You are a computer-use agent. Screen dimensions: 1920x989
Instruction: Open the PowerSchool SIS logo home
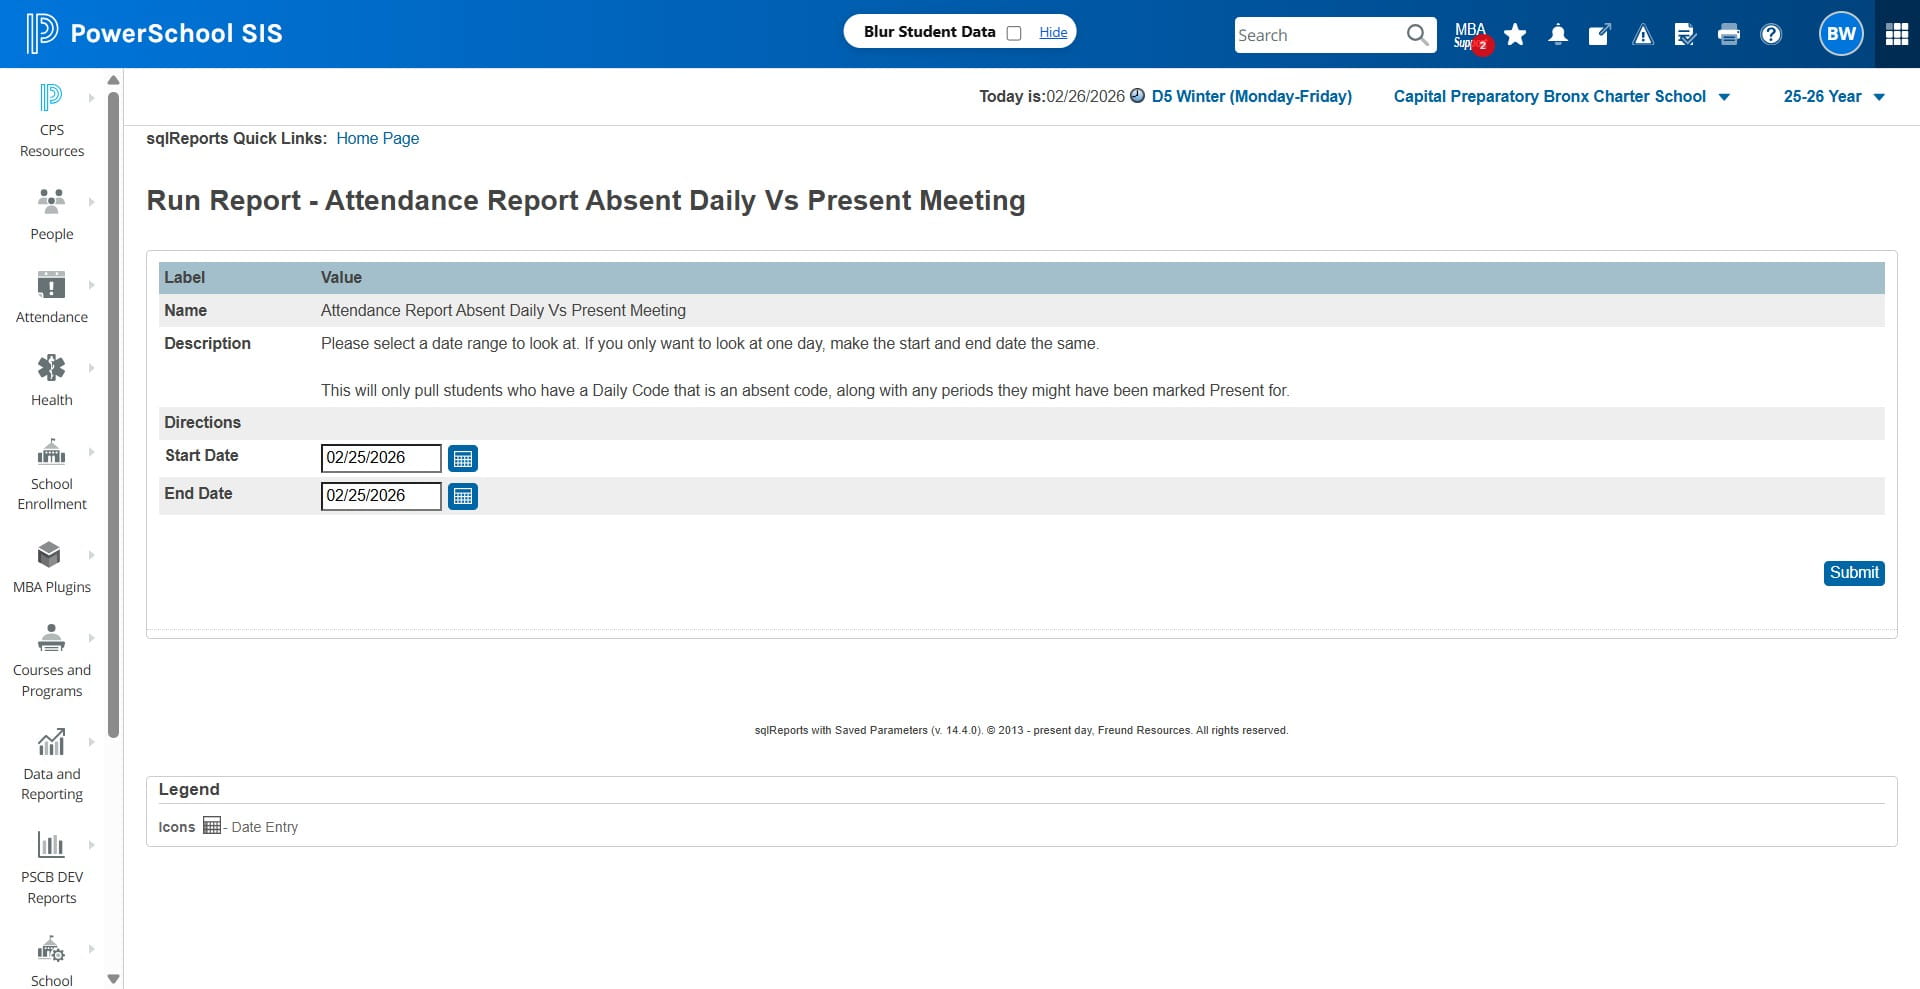click(x=155, y=33)
